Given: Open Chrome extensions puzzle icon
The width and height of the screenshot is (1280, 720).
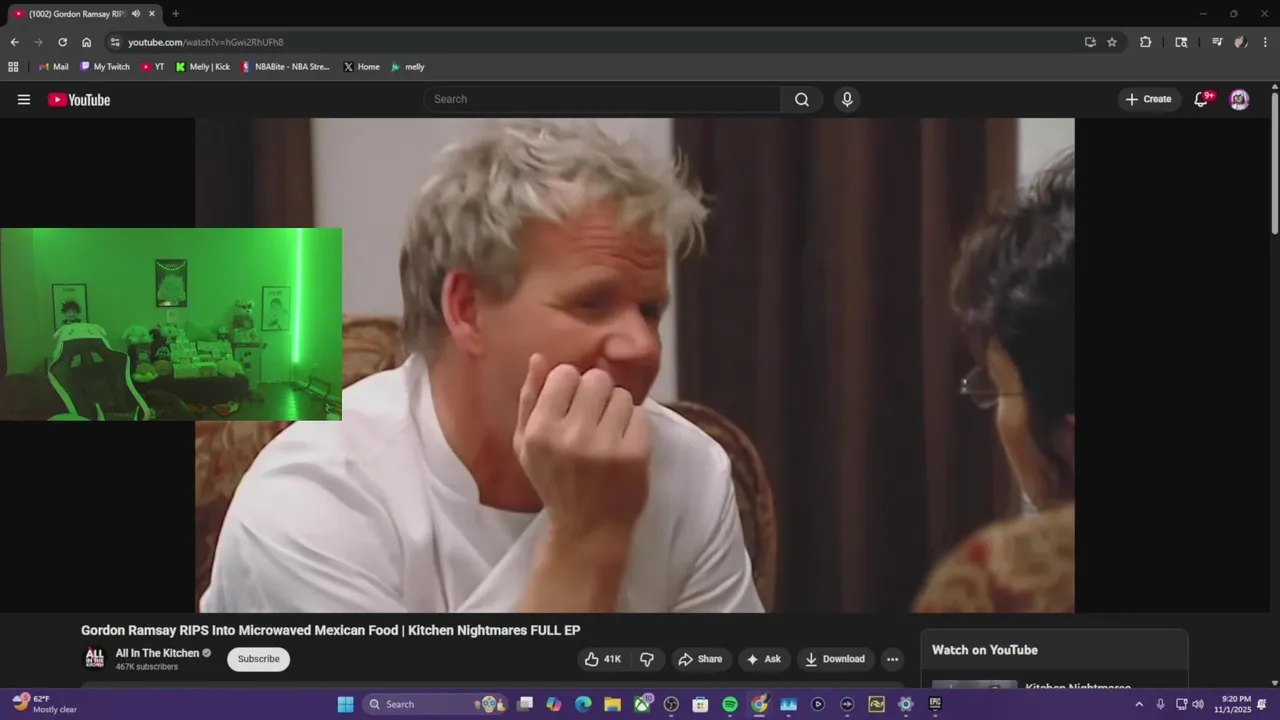Looking at the screenshot, I should 1146,42.
